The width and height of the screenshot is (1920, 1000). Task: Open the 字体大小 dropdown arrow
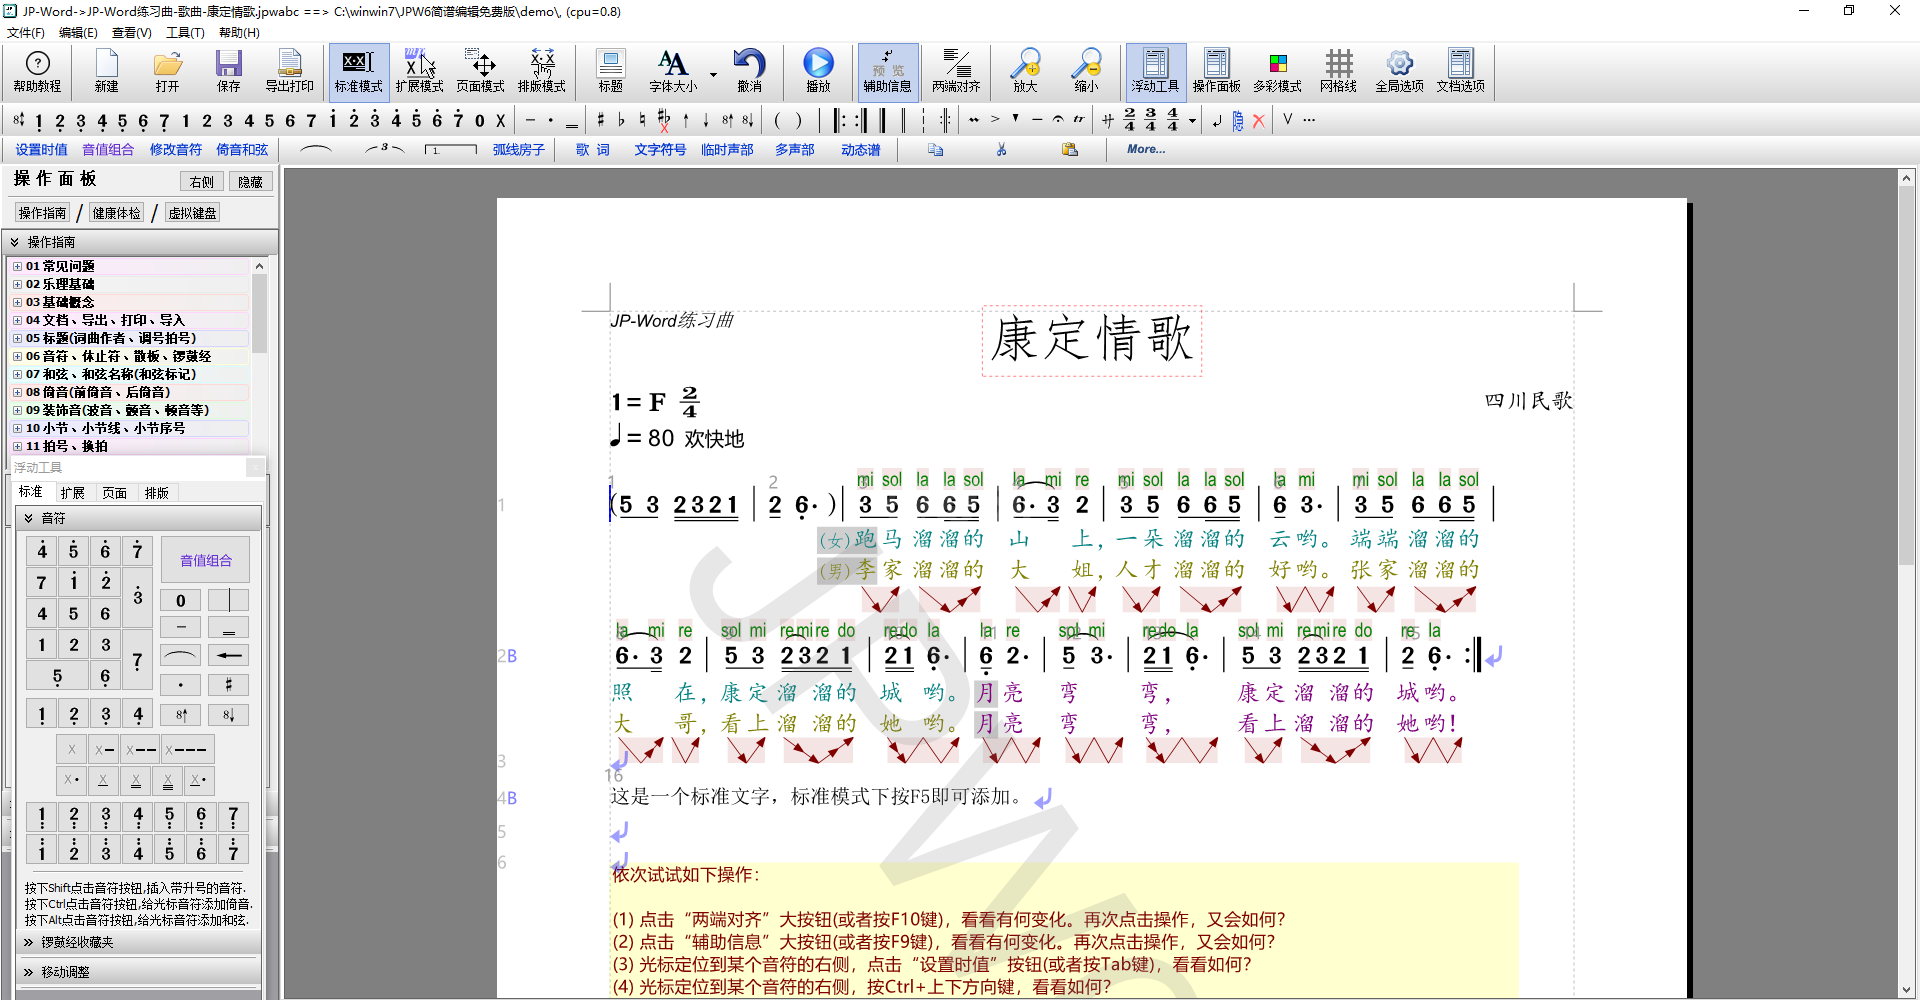(713, 74)
